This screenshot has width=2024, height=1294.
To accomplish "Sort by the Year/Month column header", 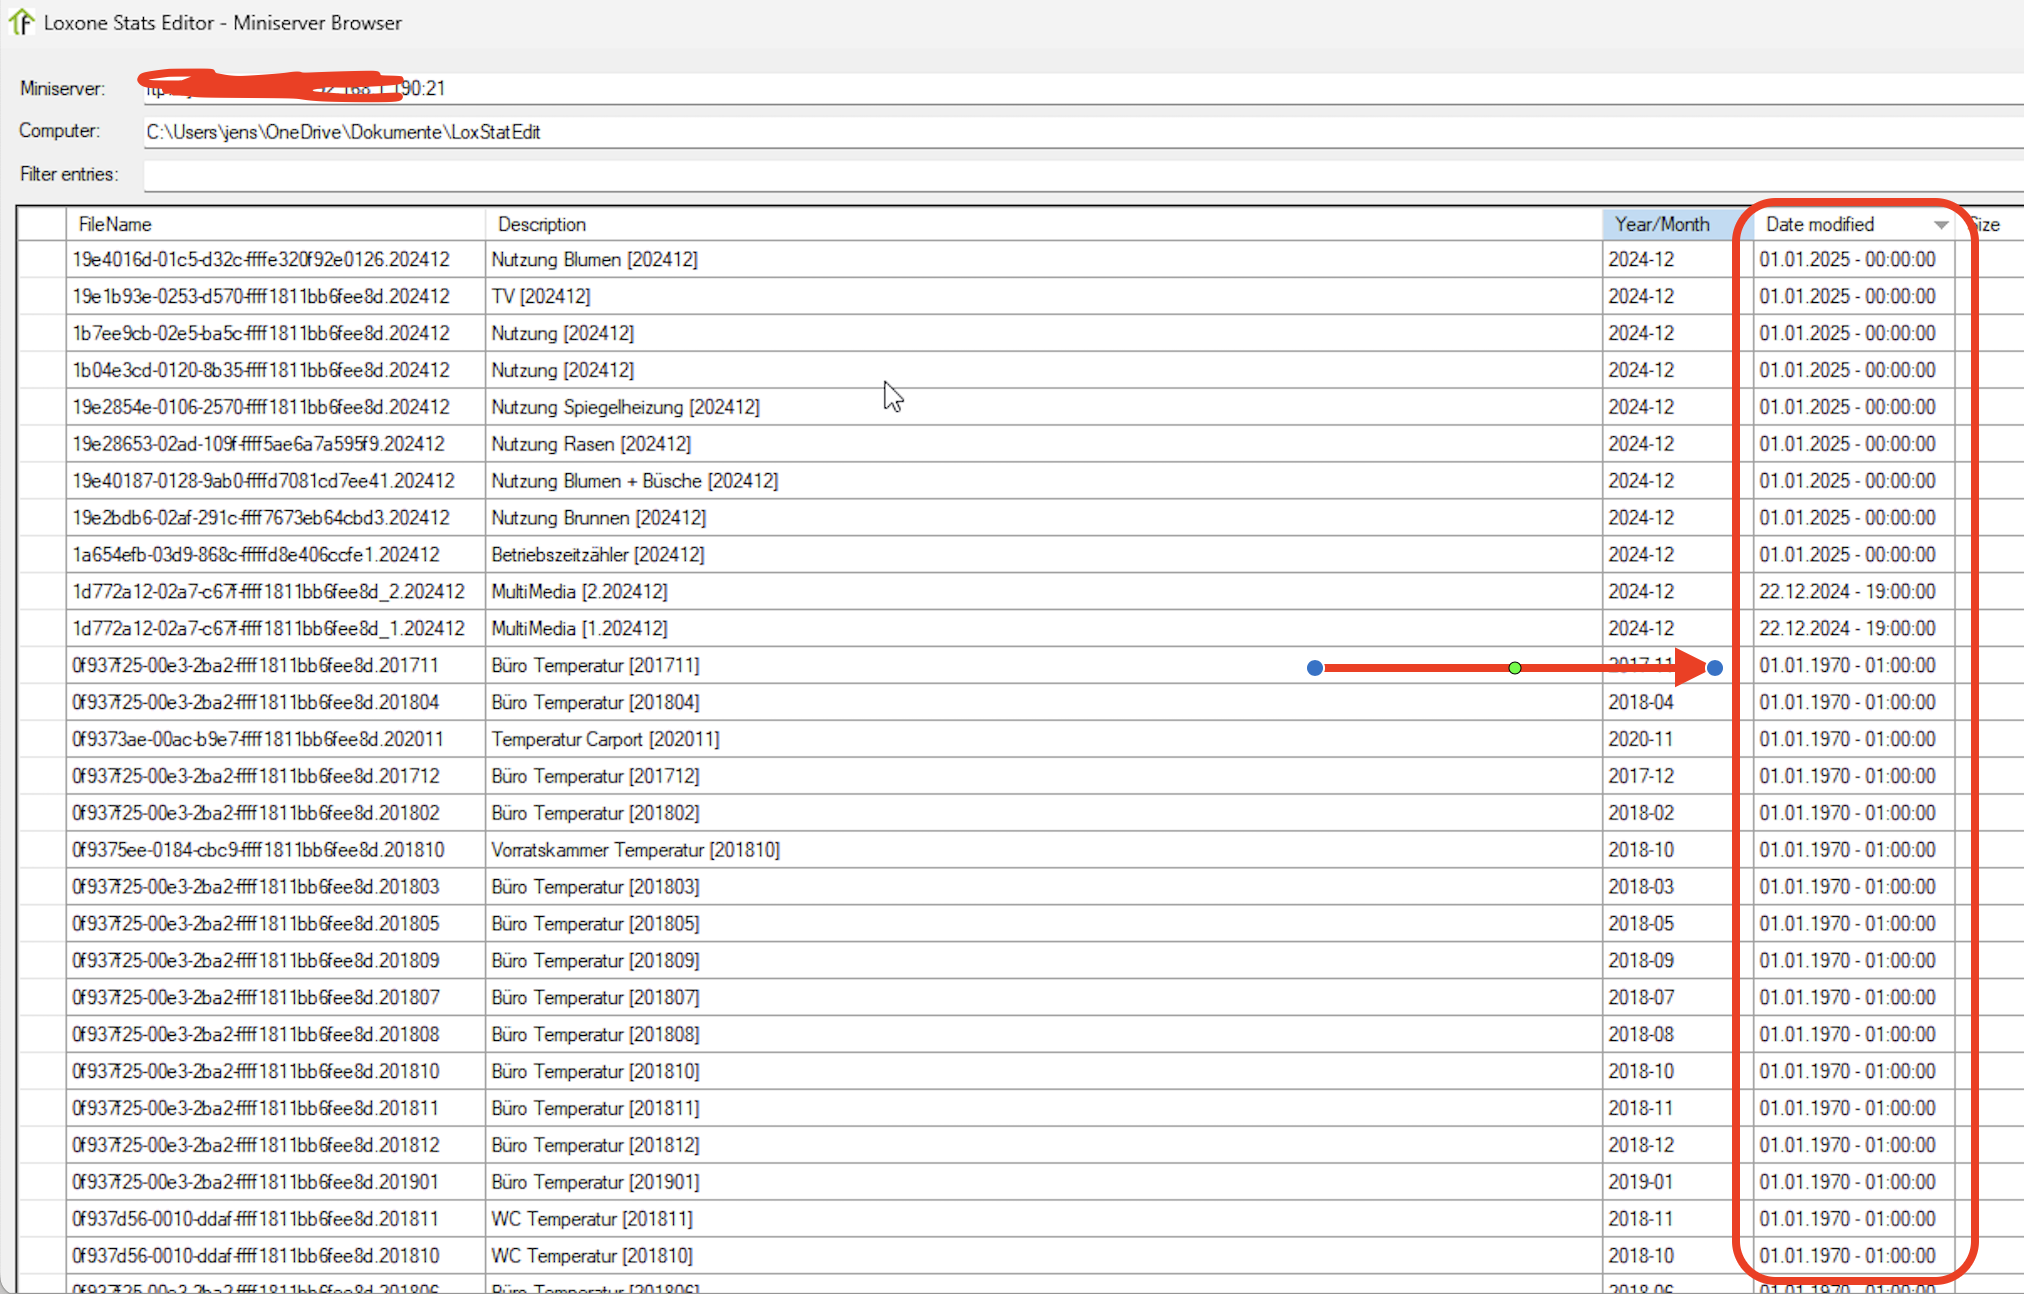I will click(1662, 224).
